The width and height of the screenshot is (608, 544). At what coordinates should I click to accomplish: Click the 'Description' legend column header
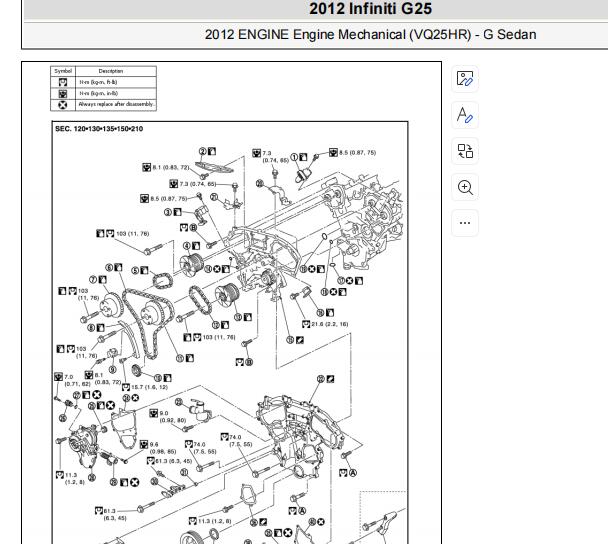click(x=111, y=71)
